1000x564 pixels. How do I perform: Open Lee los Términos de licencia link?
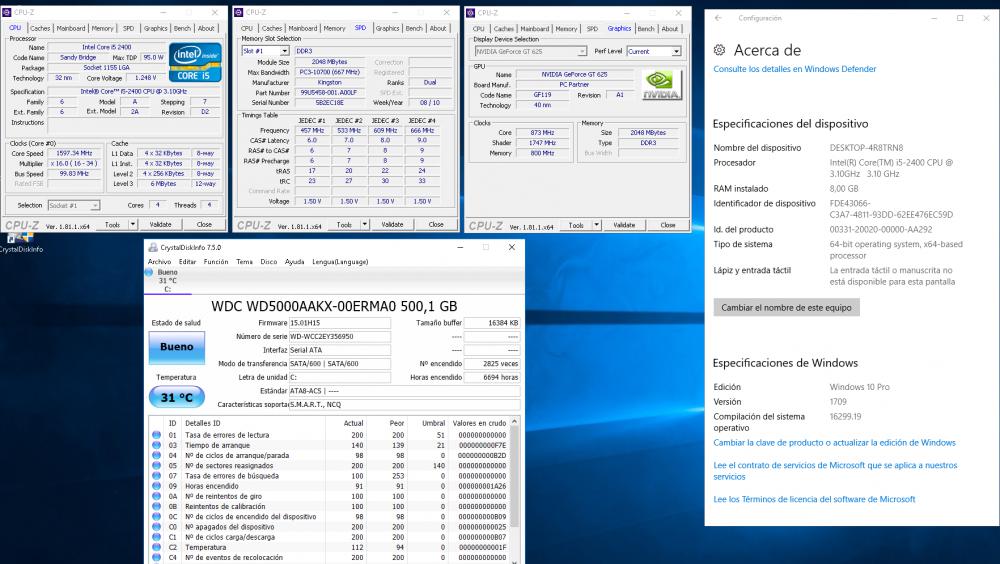click(x=814, y=500)
